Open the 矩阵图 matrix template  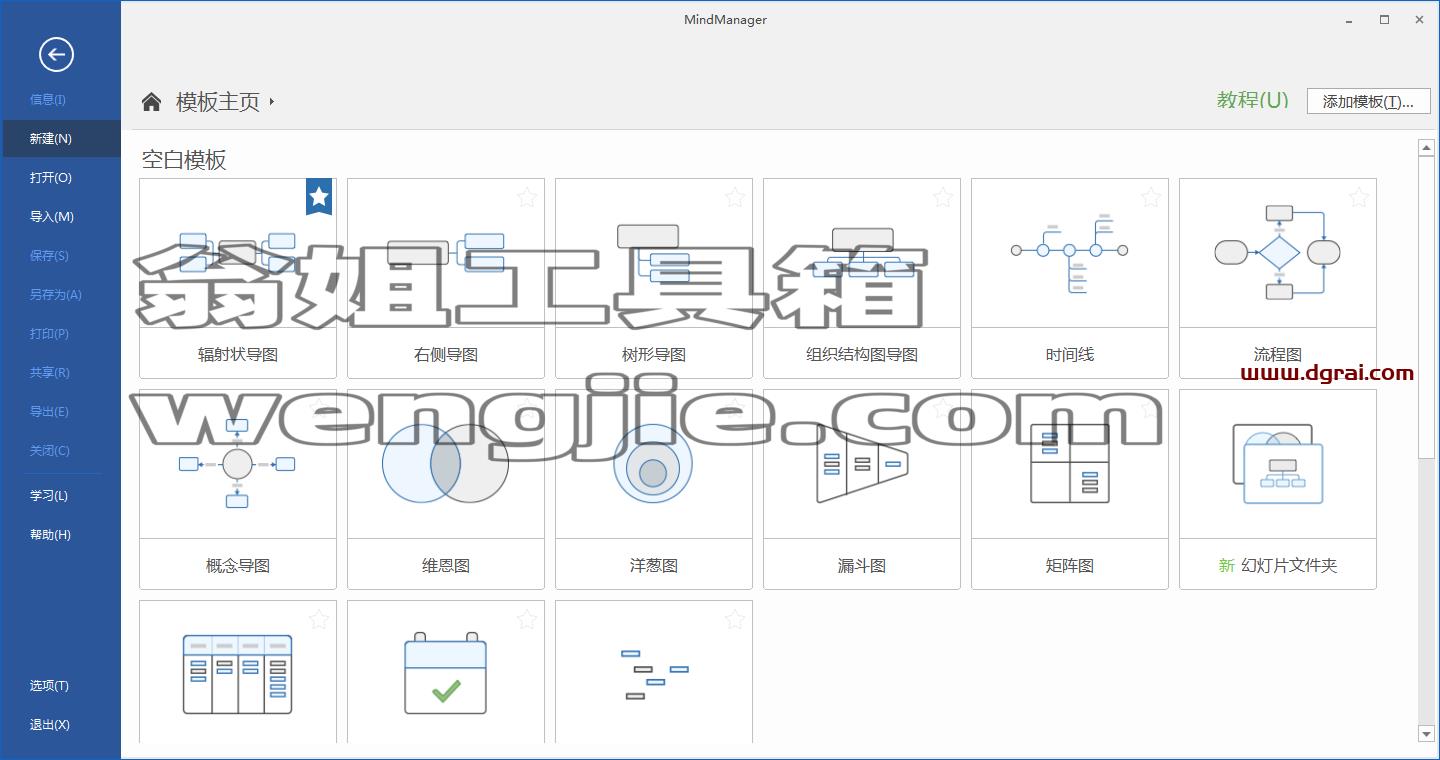pos(1070,489)
